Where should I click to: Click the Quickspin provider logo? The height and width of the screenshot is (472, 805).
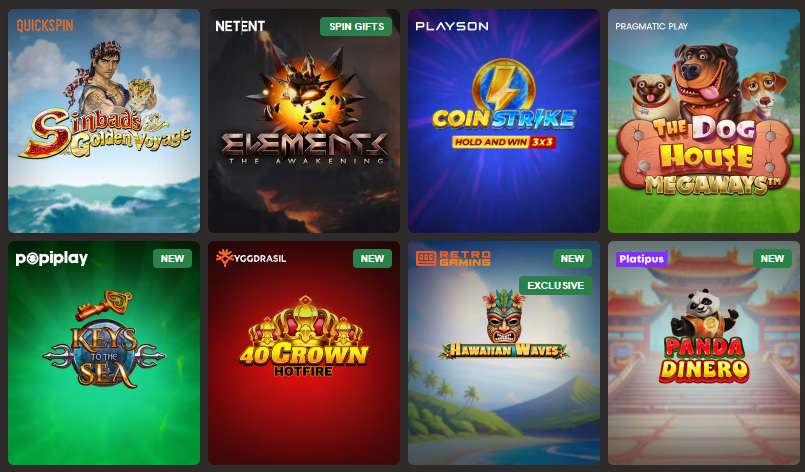click(x=45, y=25)
